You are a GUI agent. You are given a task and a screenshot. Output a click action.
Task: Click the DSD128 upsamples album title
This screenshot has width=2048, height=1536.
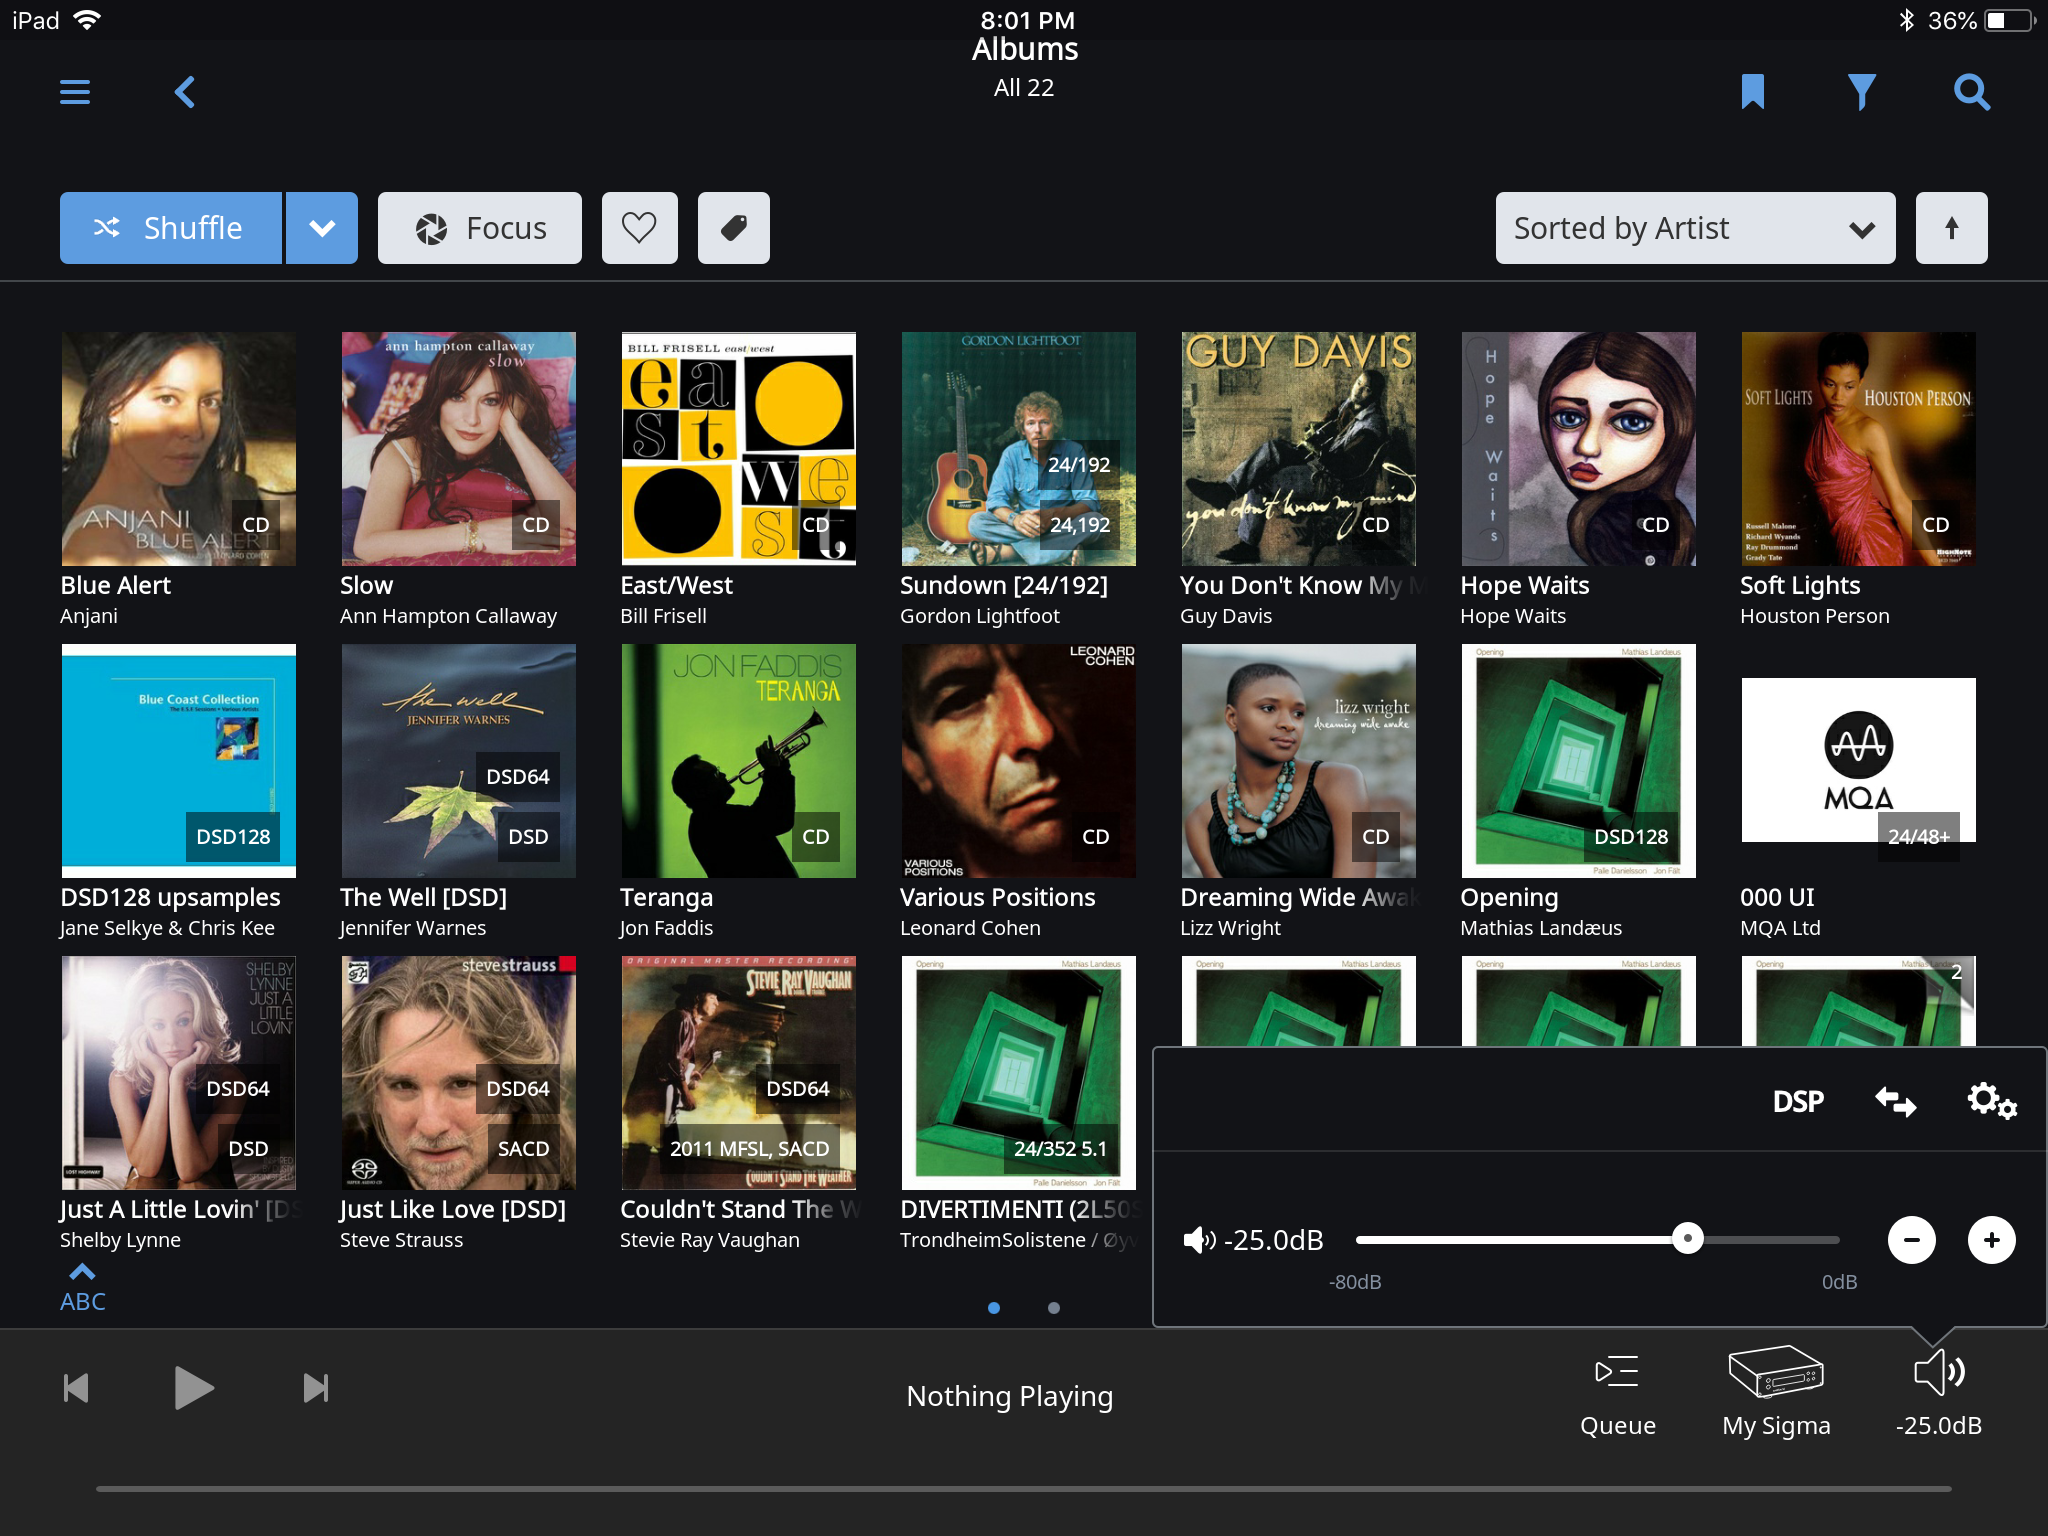(170, 897)
